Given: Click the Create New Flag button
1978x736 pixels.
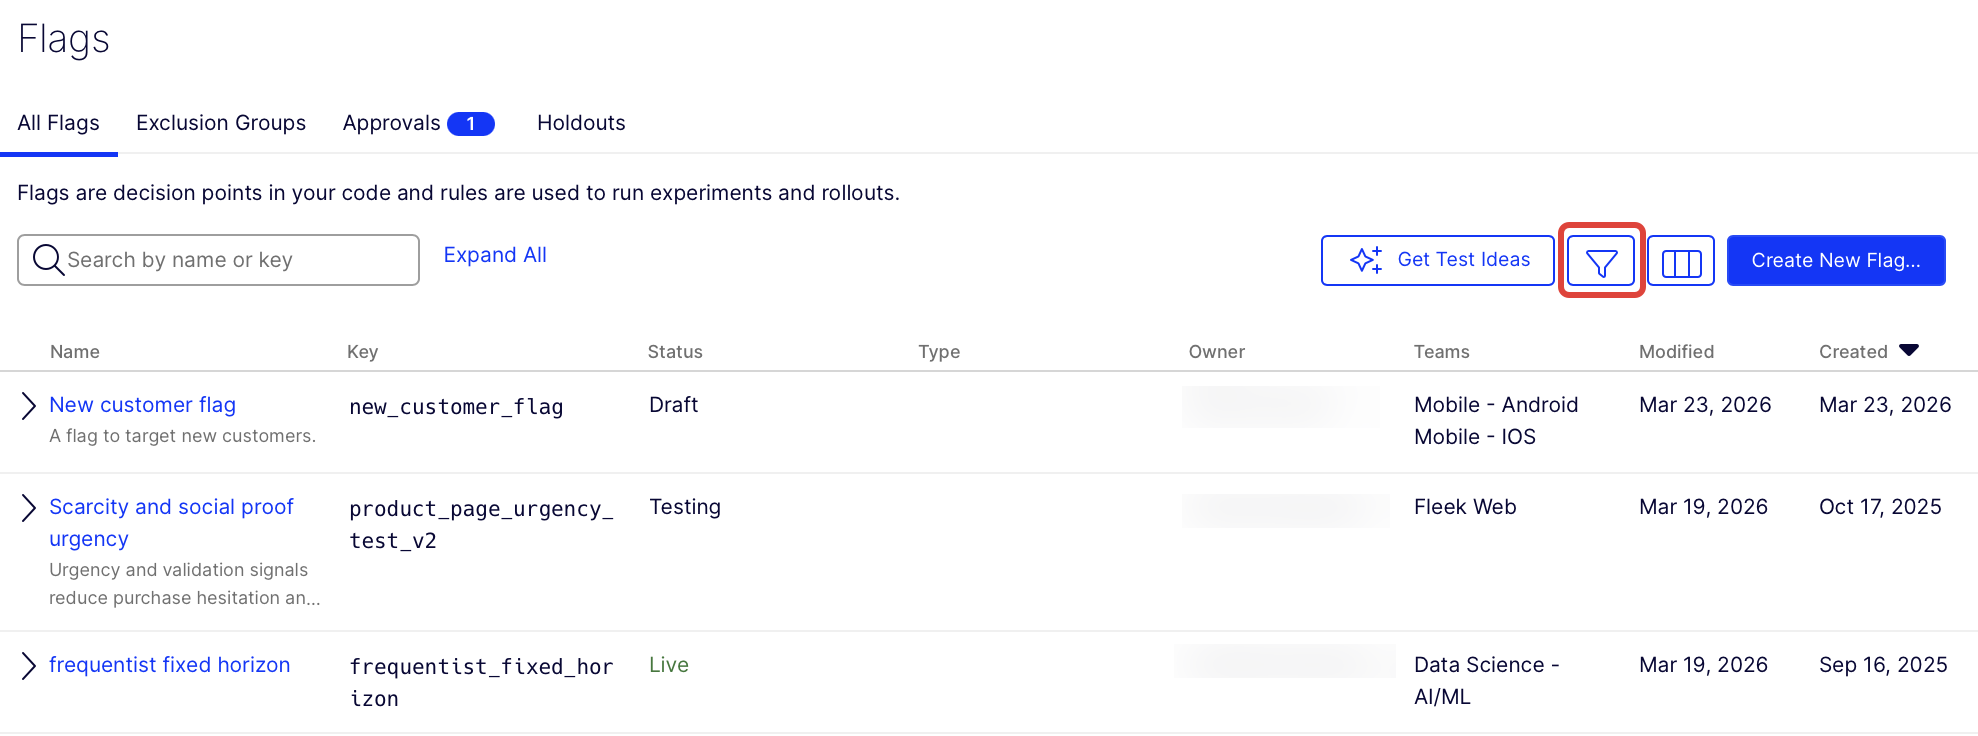Looking at the screenshot, I should [1835, 260].
